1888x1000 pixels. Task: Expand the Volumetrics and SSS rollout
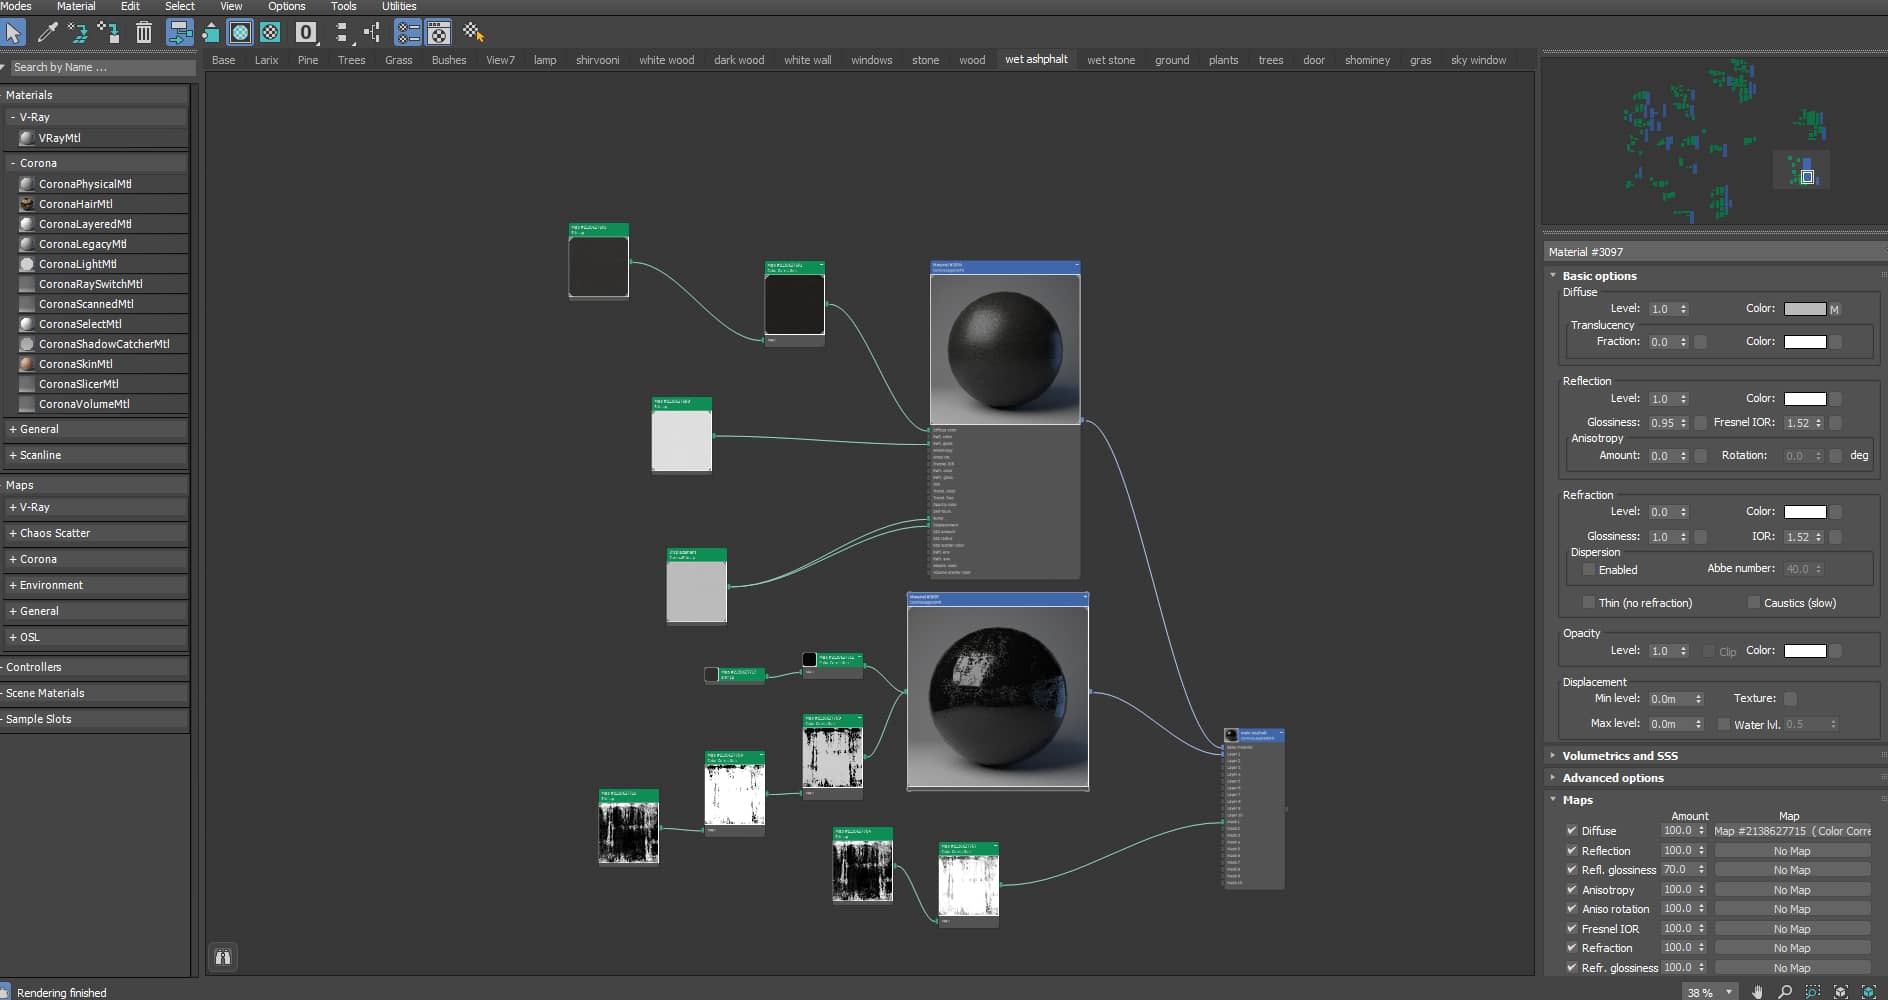tap(1619, 755)
